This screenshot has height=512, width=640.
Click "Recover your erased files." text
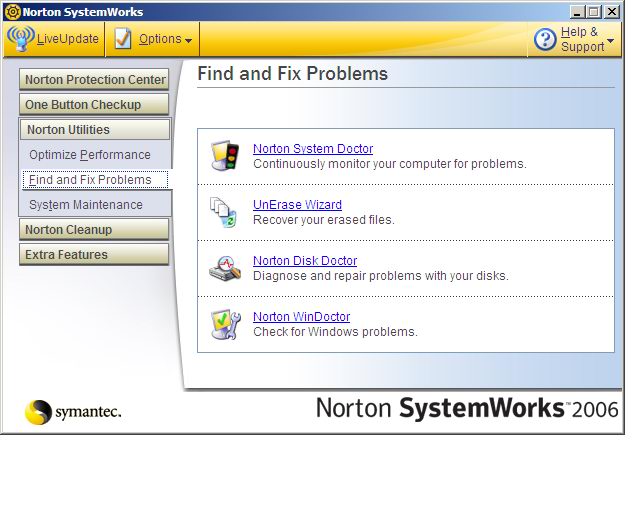[324, 220]
